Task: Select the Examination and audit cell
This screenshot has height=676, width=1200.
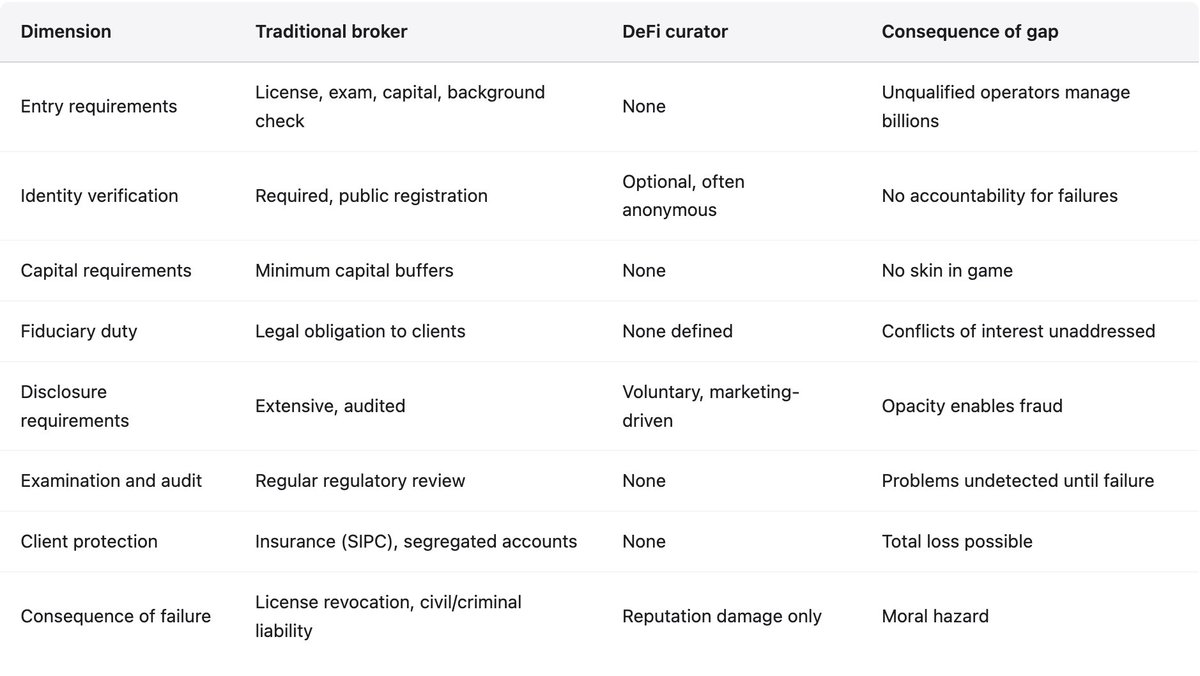Action: click(x=111, y=481)
